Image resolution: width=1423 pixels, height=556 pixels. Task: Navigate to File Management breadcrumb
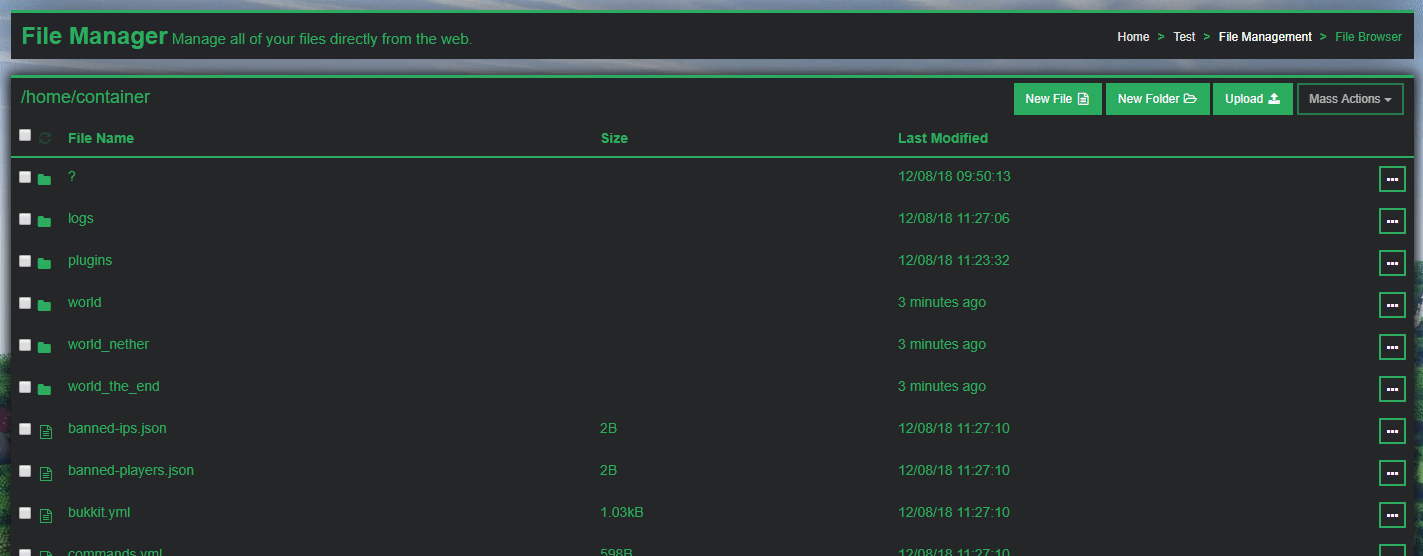click(1265, 37)
